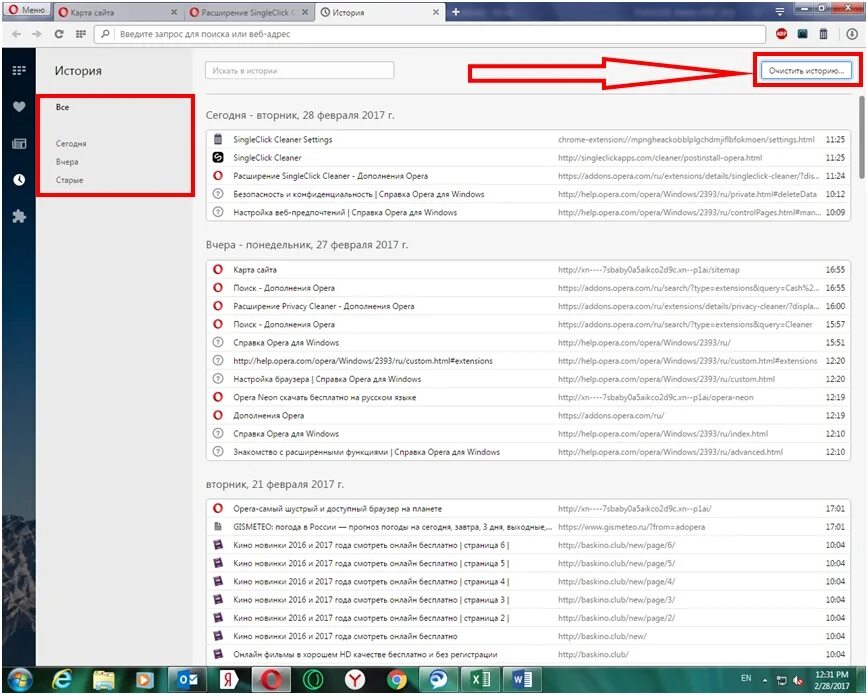Go back with the back arrow
This screenshot has width=868, height=695.
17,34
